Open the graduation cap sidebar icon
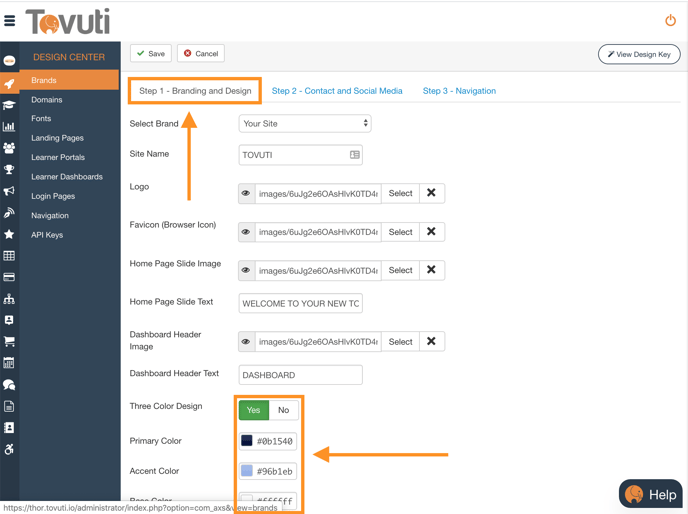The width and height of the screenshot is (688, 514). [9, 105]
